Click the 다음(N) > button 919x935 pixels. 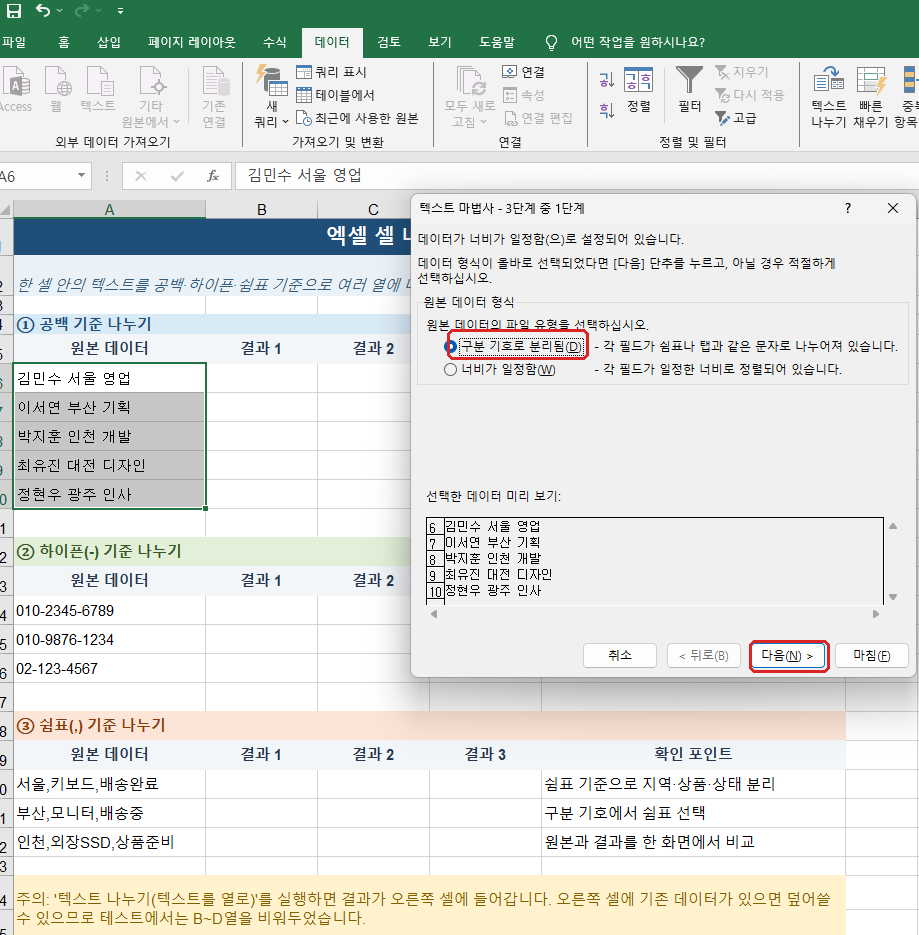pos(787,655)
